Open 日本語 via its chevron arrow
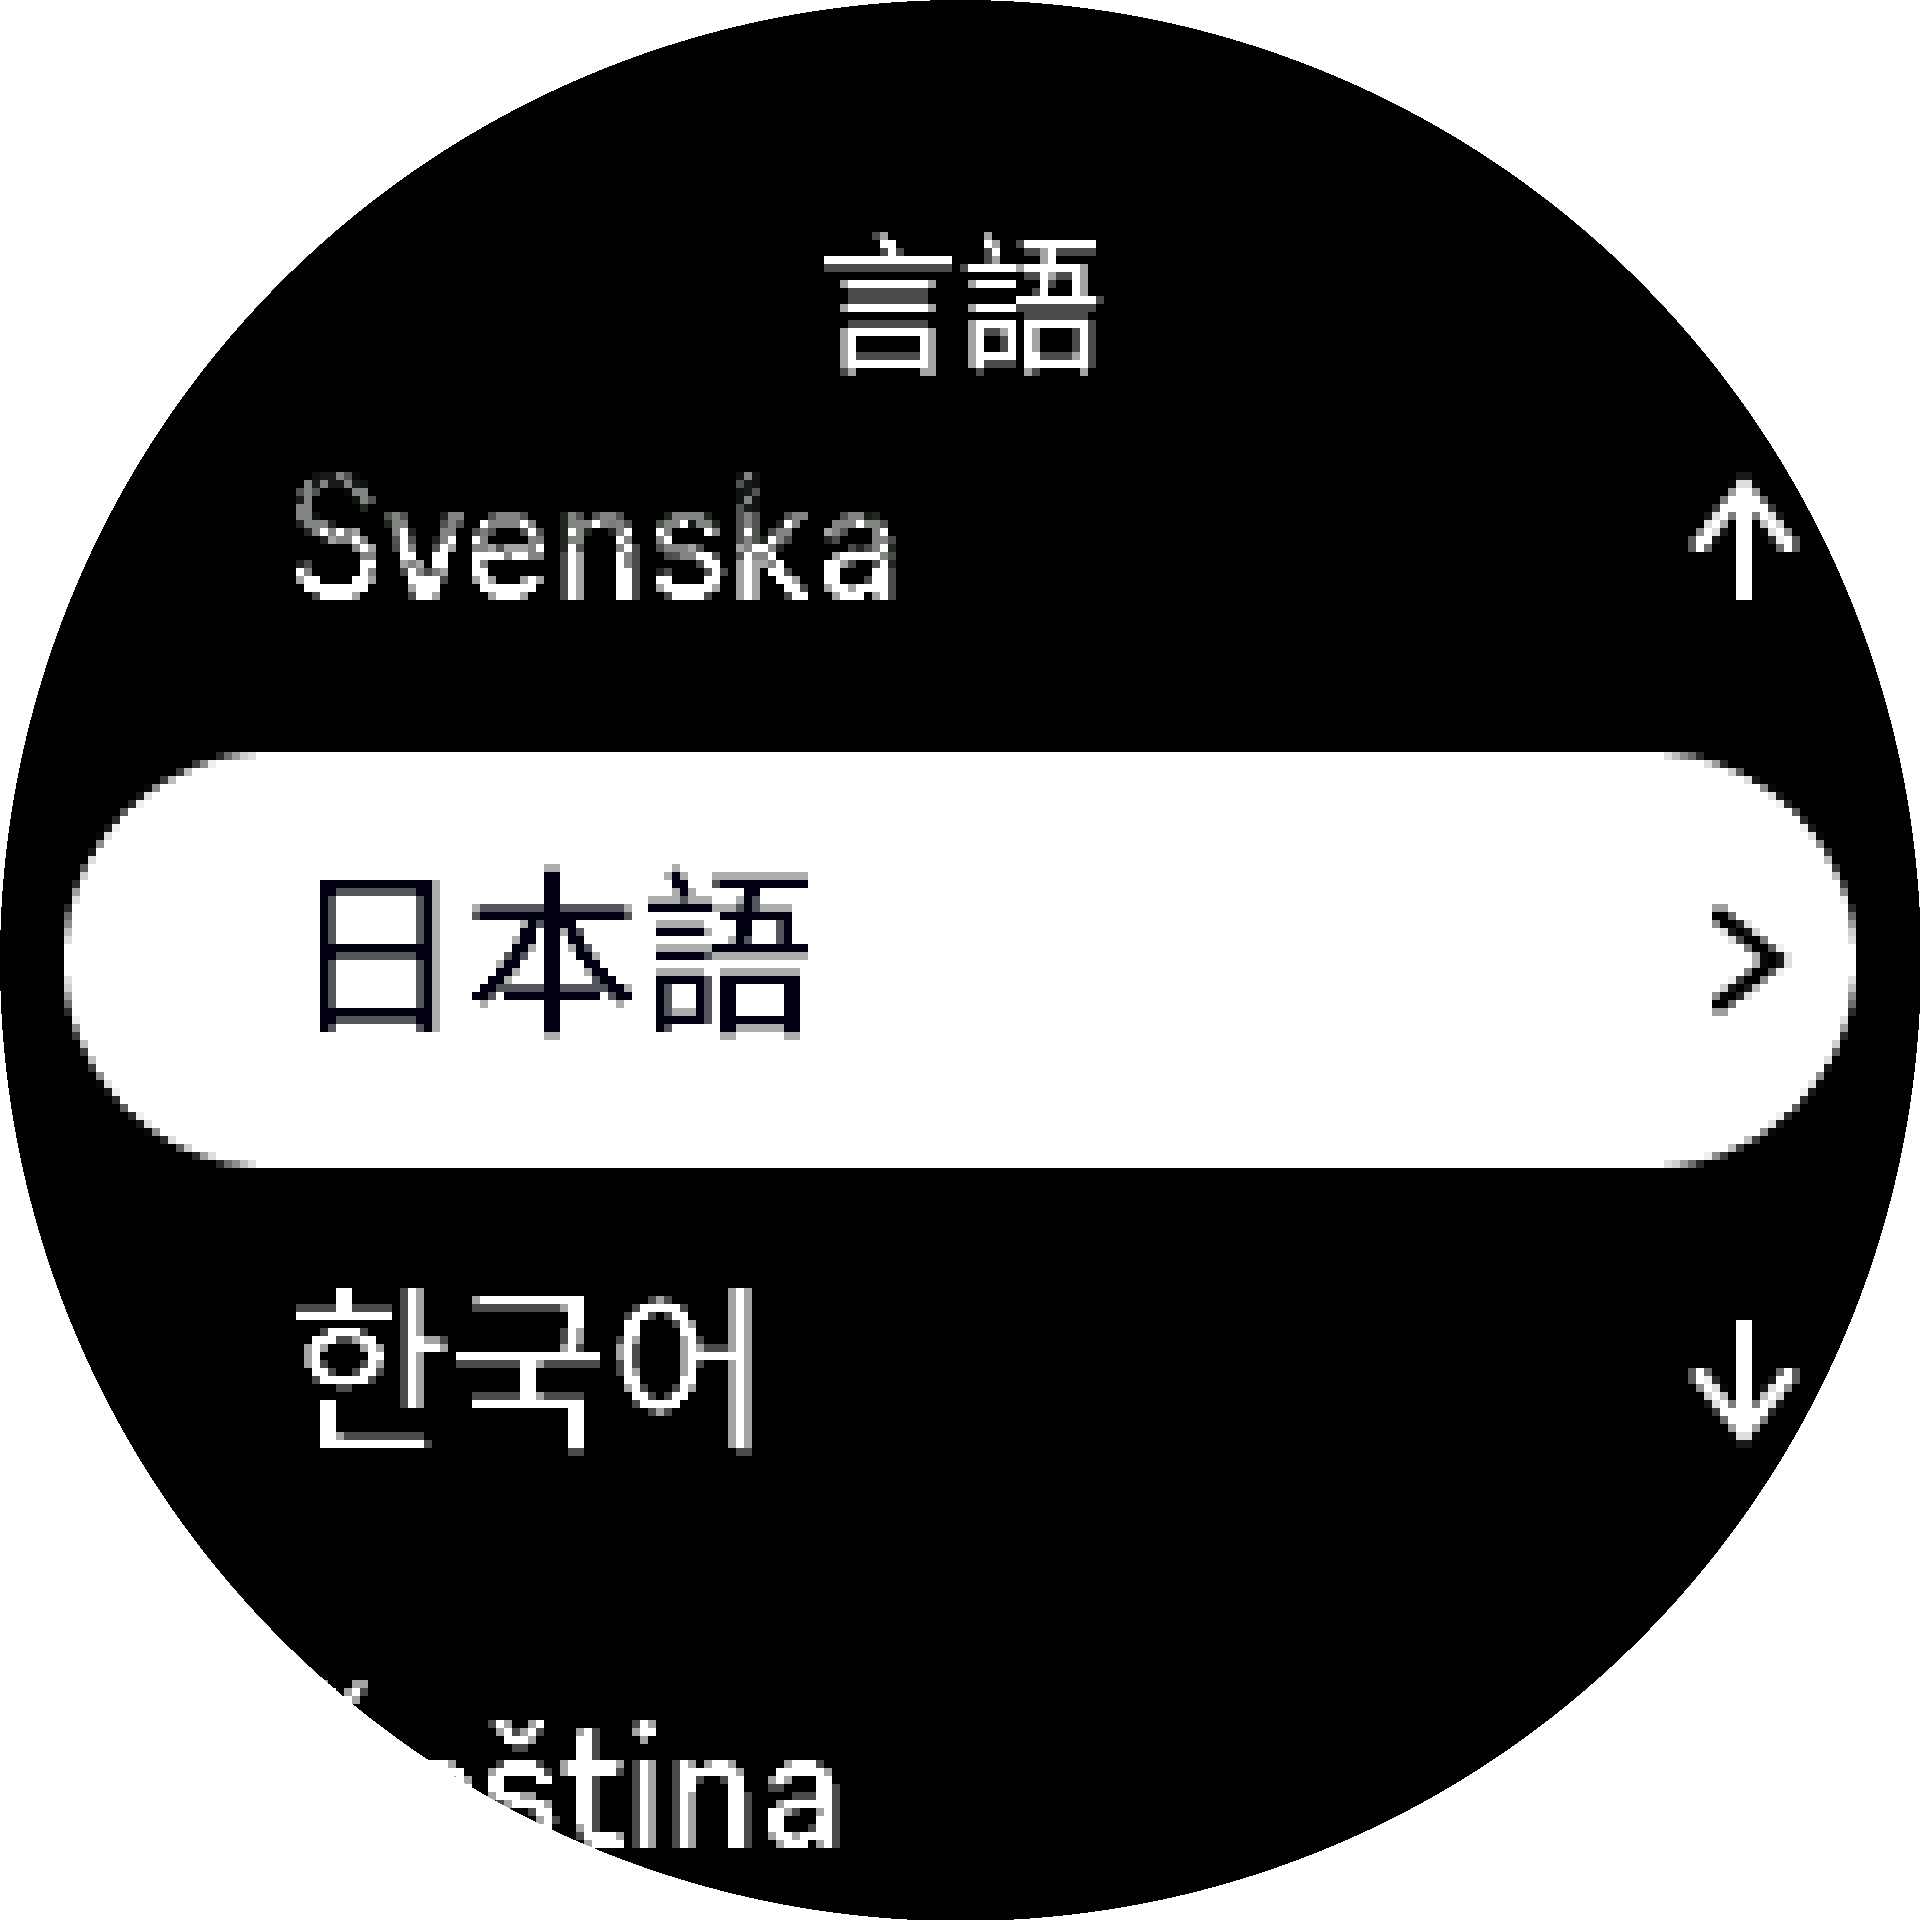 click(x=1745, y=960)
